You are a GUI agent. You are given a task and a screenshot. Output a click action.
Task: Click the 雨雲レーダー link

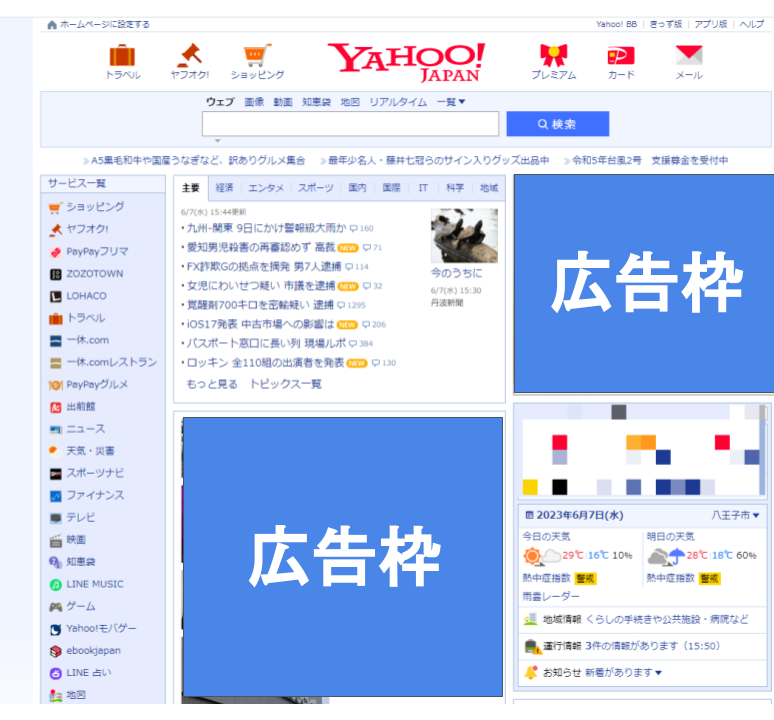point(551,597)
